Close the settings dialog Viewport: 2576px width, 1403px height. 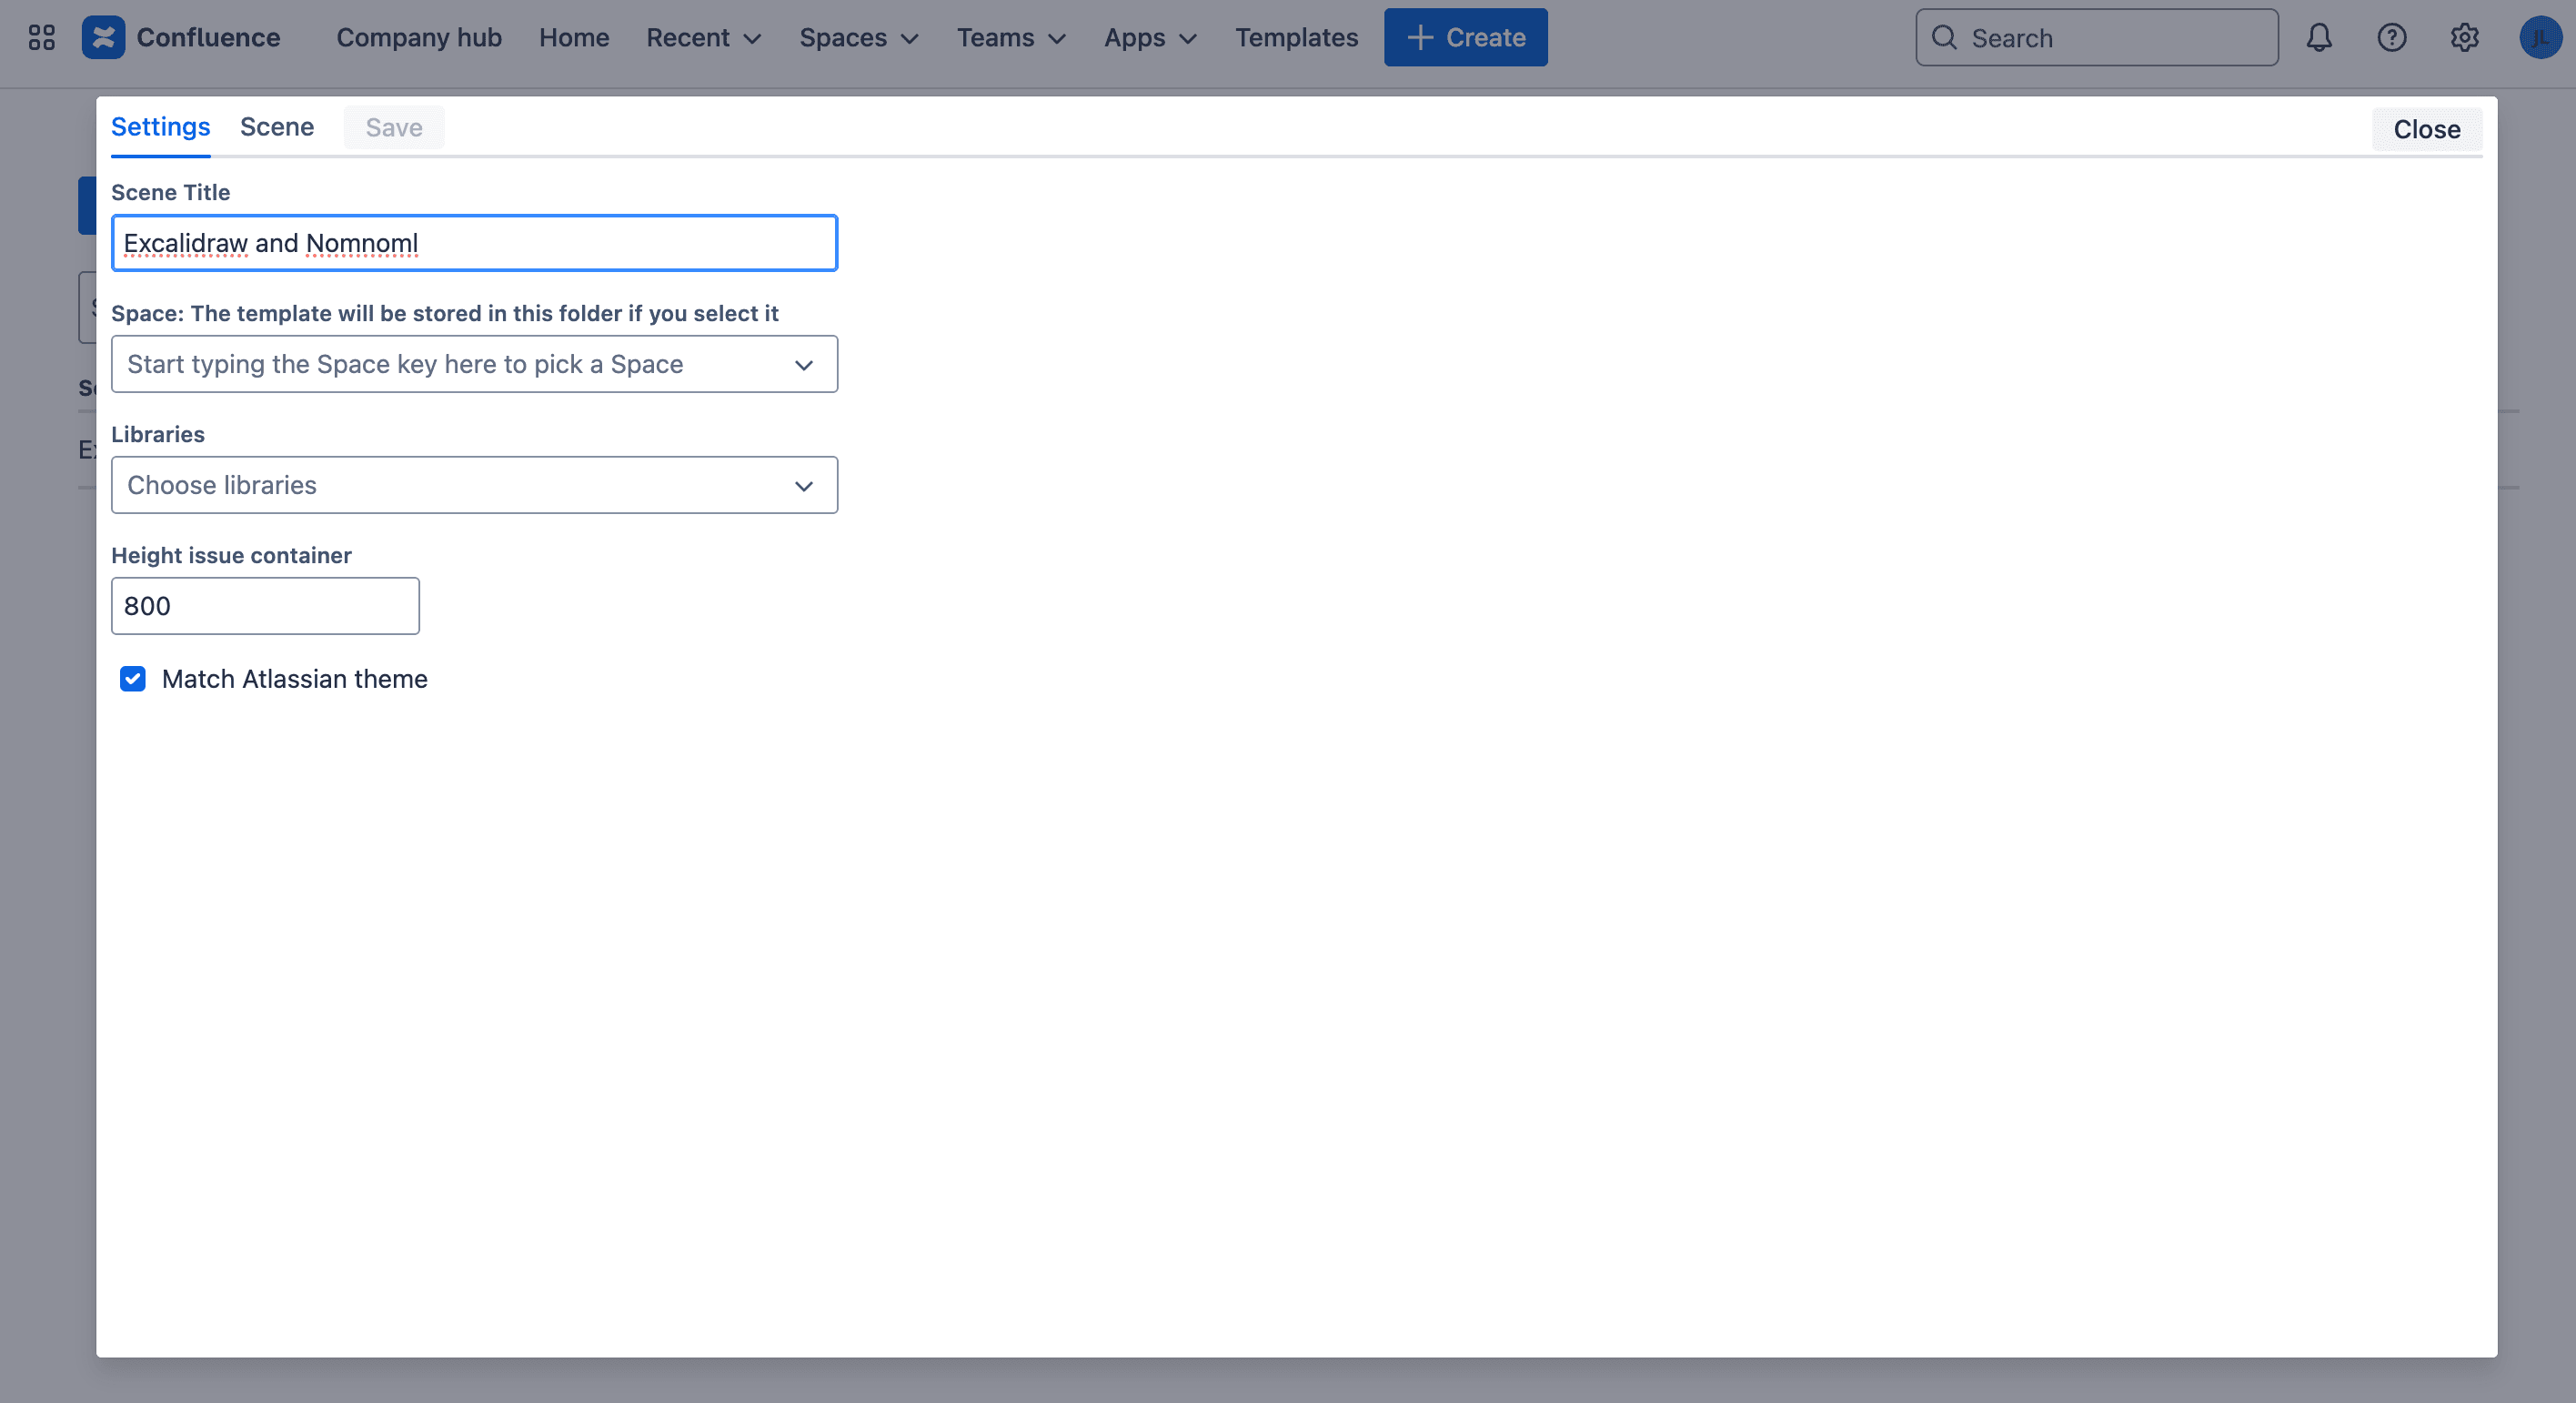(x=2427, y=129)
